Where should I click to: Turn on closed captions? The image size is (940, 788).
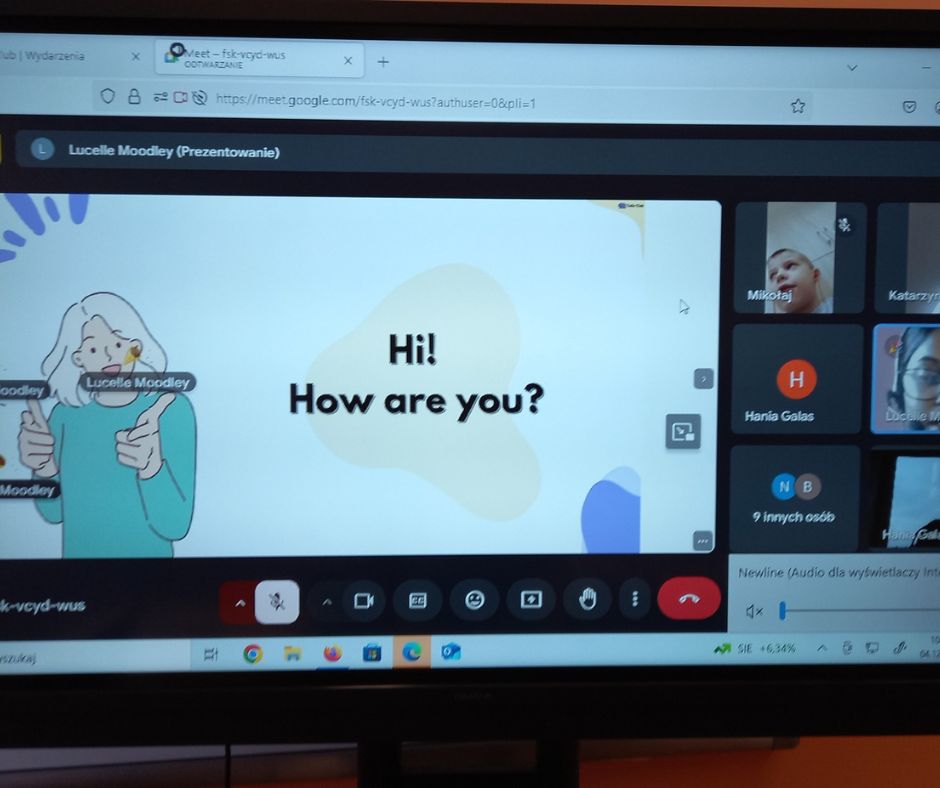point(417,600)
